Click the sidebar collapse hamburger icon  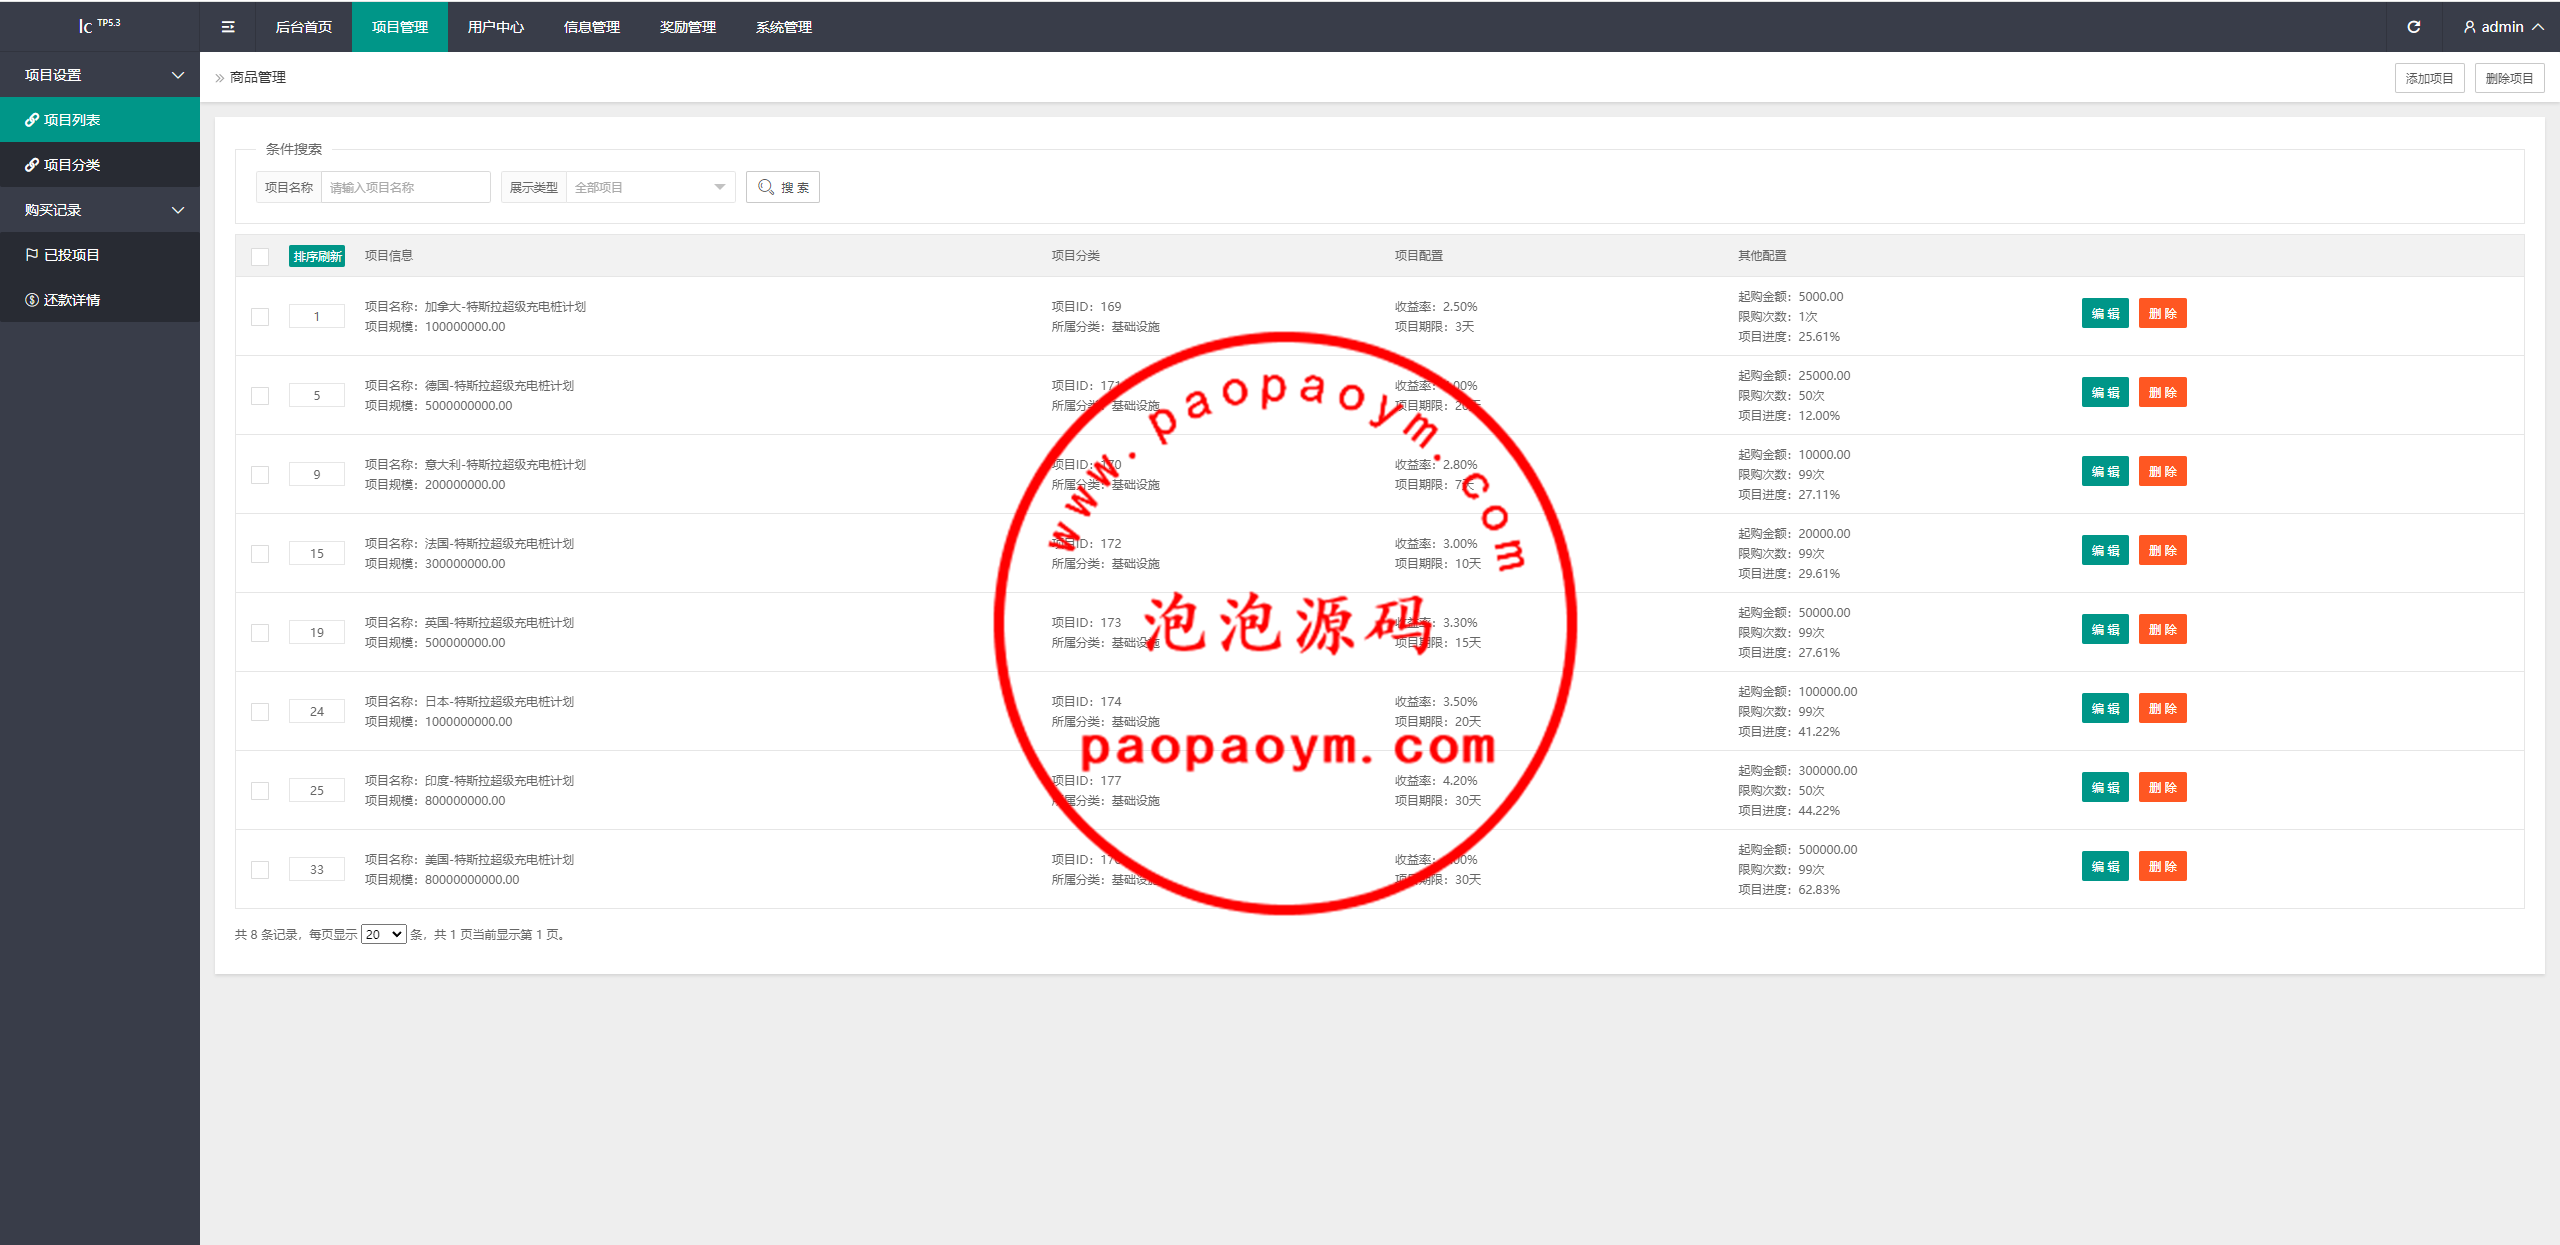(x=228, y=27)
